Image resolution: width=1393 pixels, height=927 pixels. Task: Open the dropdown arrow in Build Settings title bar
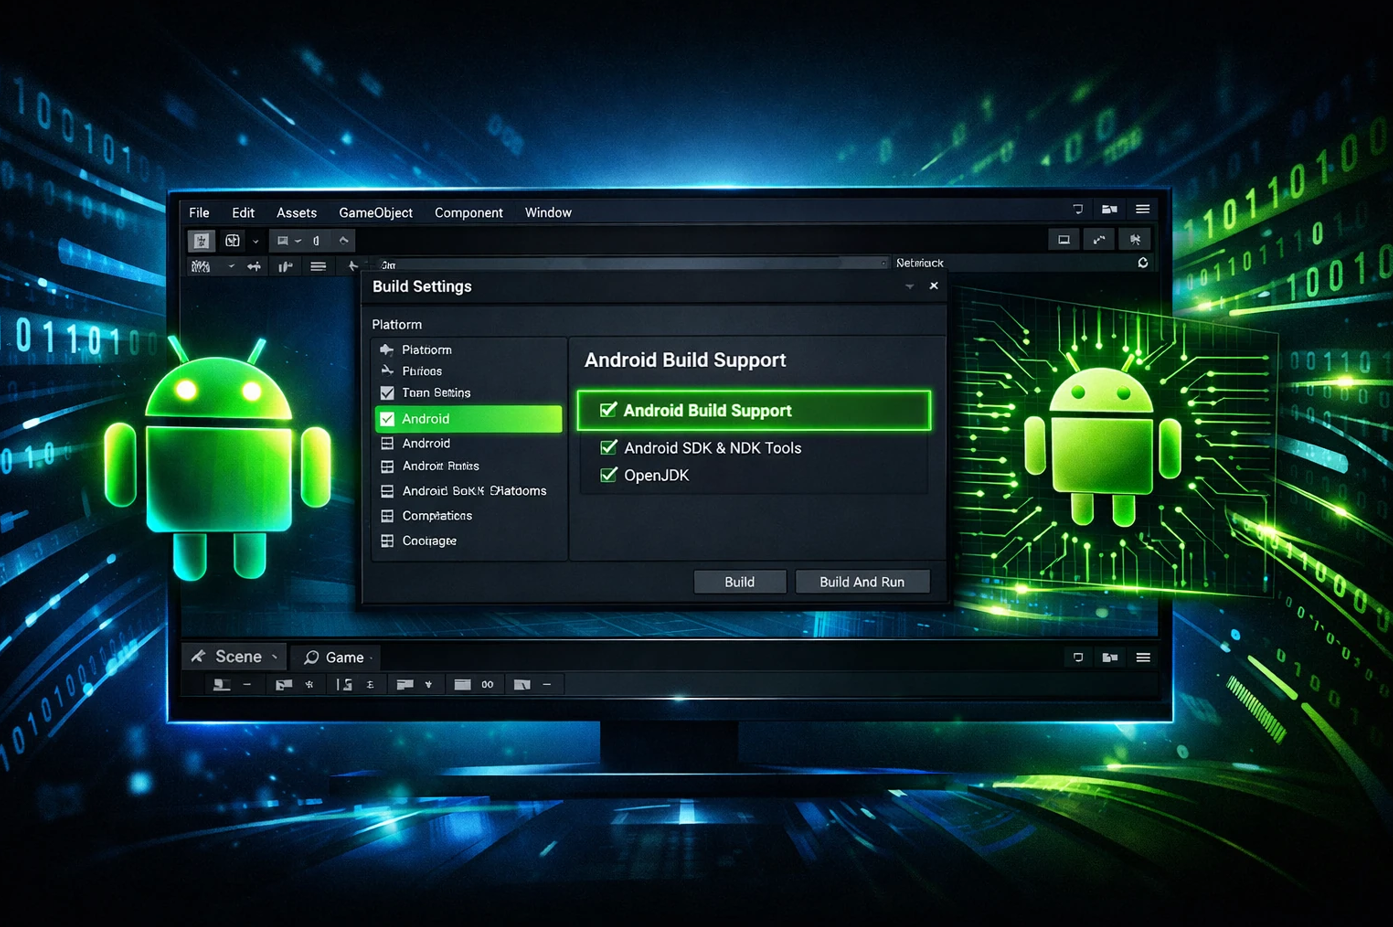(909, 287)
